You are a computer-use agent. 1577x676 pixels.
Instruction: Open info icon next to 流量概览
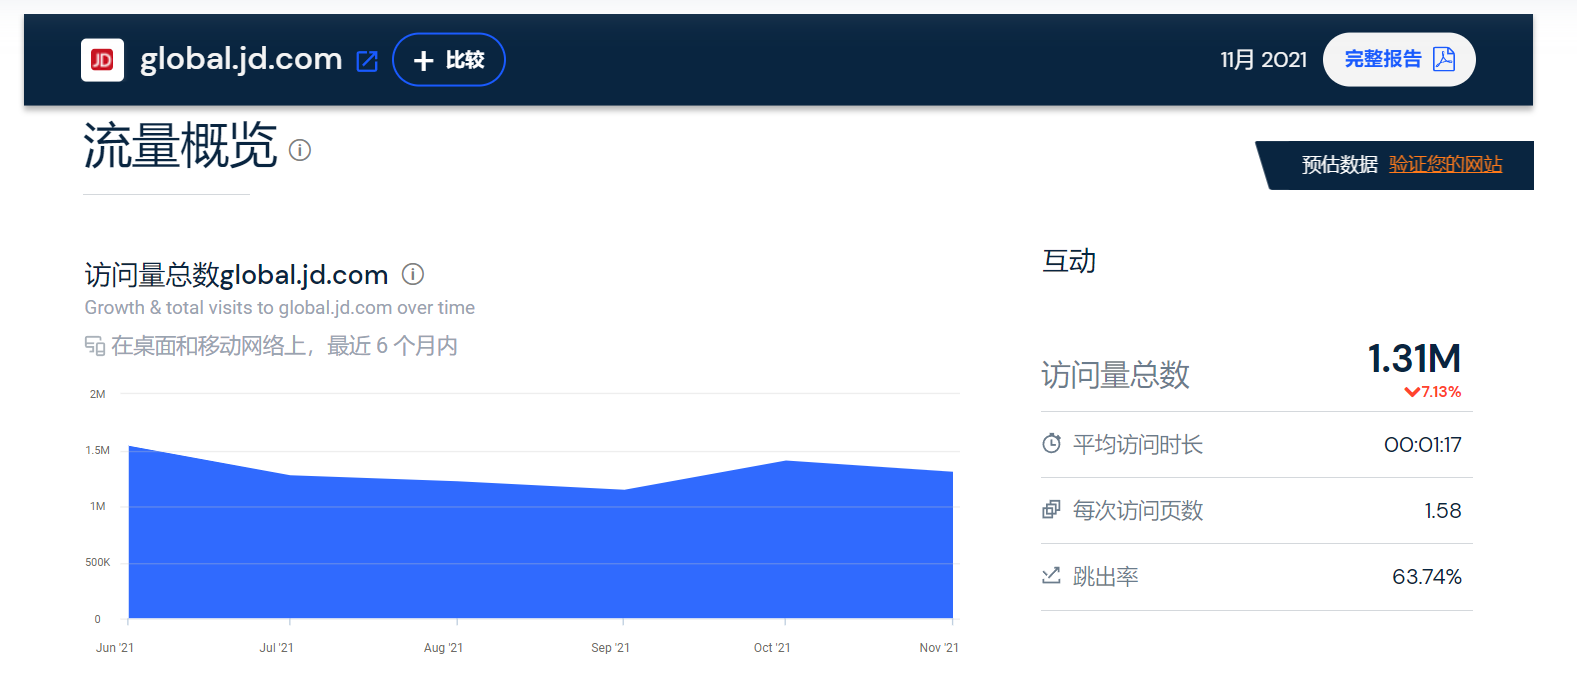pyautogui.click(x=300, y=150)
